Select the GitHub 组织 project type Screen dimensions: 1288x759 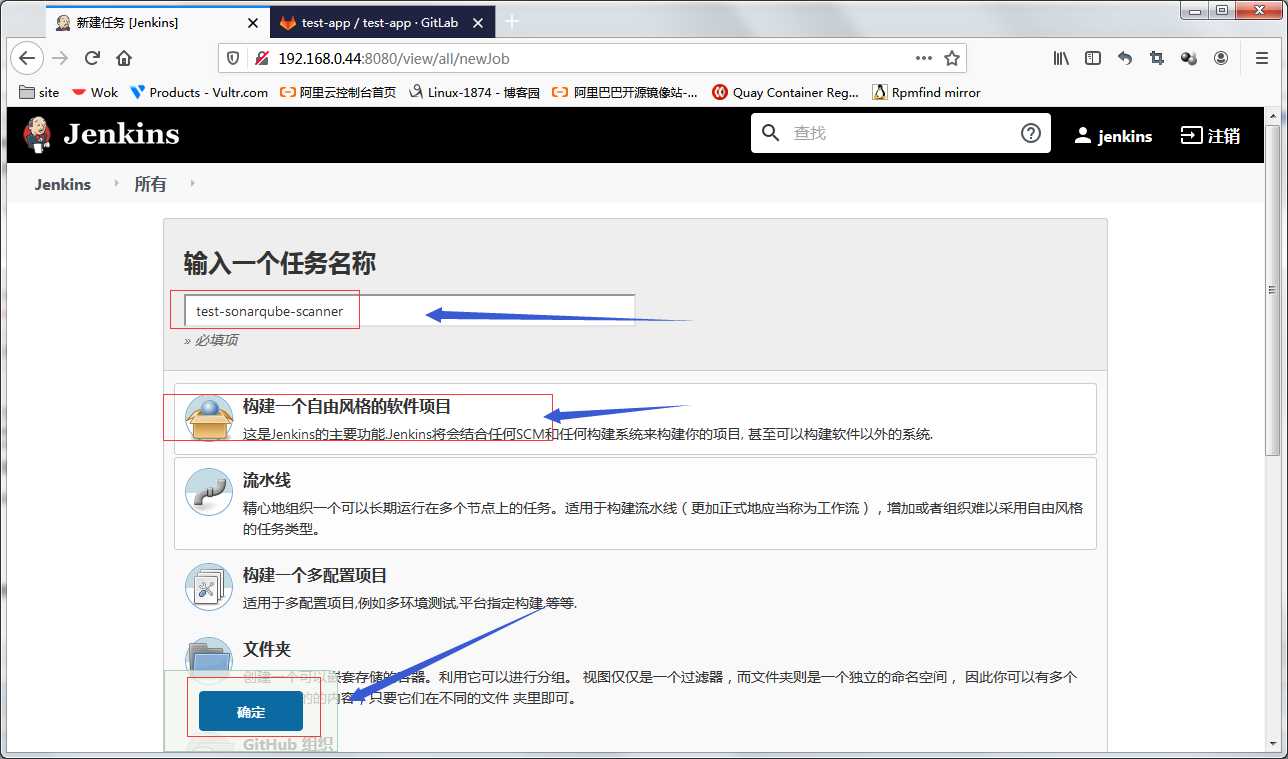(x=288, y=745)
